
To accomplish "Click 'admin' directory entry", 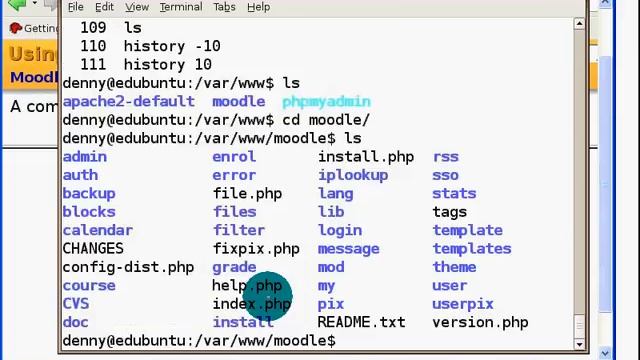I will [85, 157].
